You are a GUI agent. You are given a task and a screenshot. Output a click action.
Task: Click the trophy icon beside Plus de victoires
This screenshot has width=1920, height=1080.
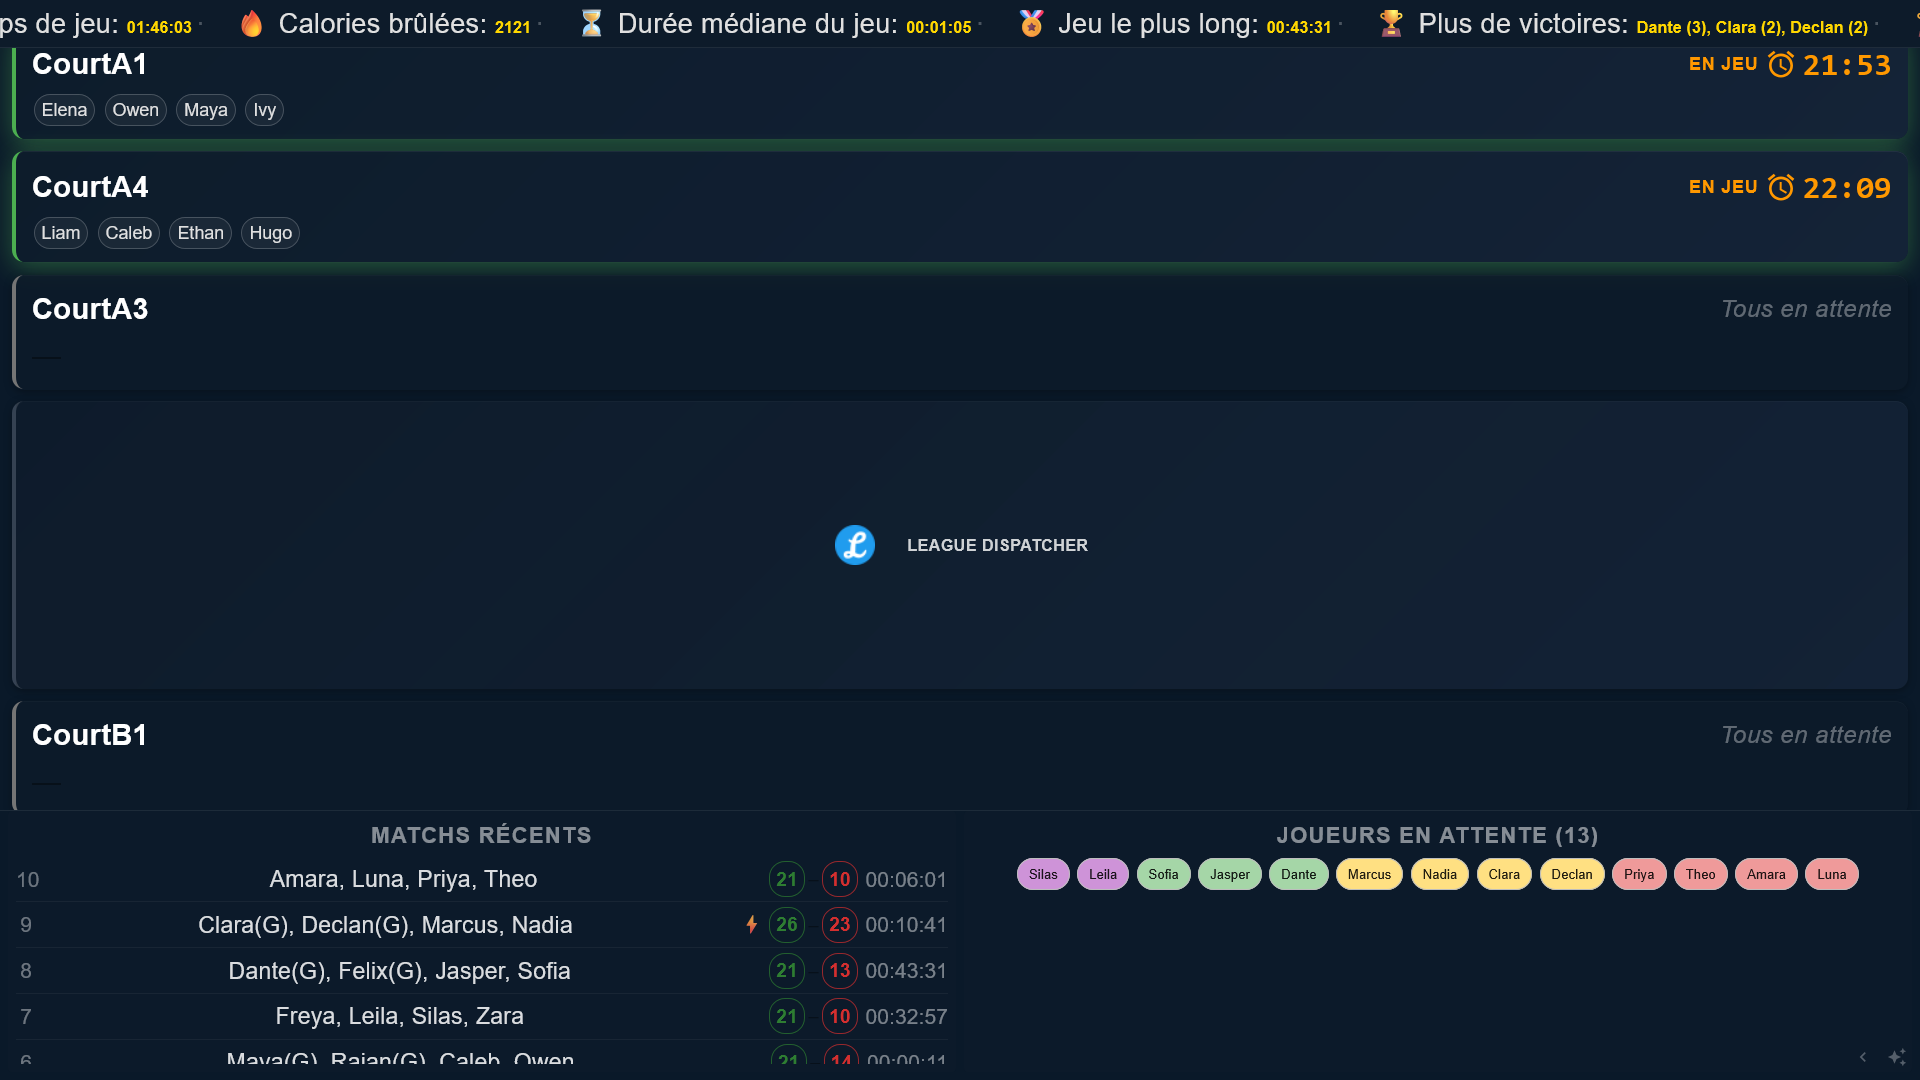coord(1391,24)
